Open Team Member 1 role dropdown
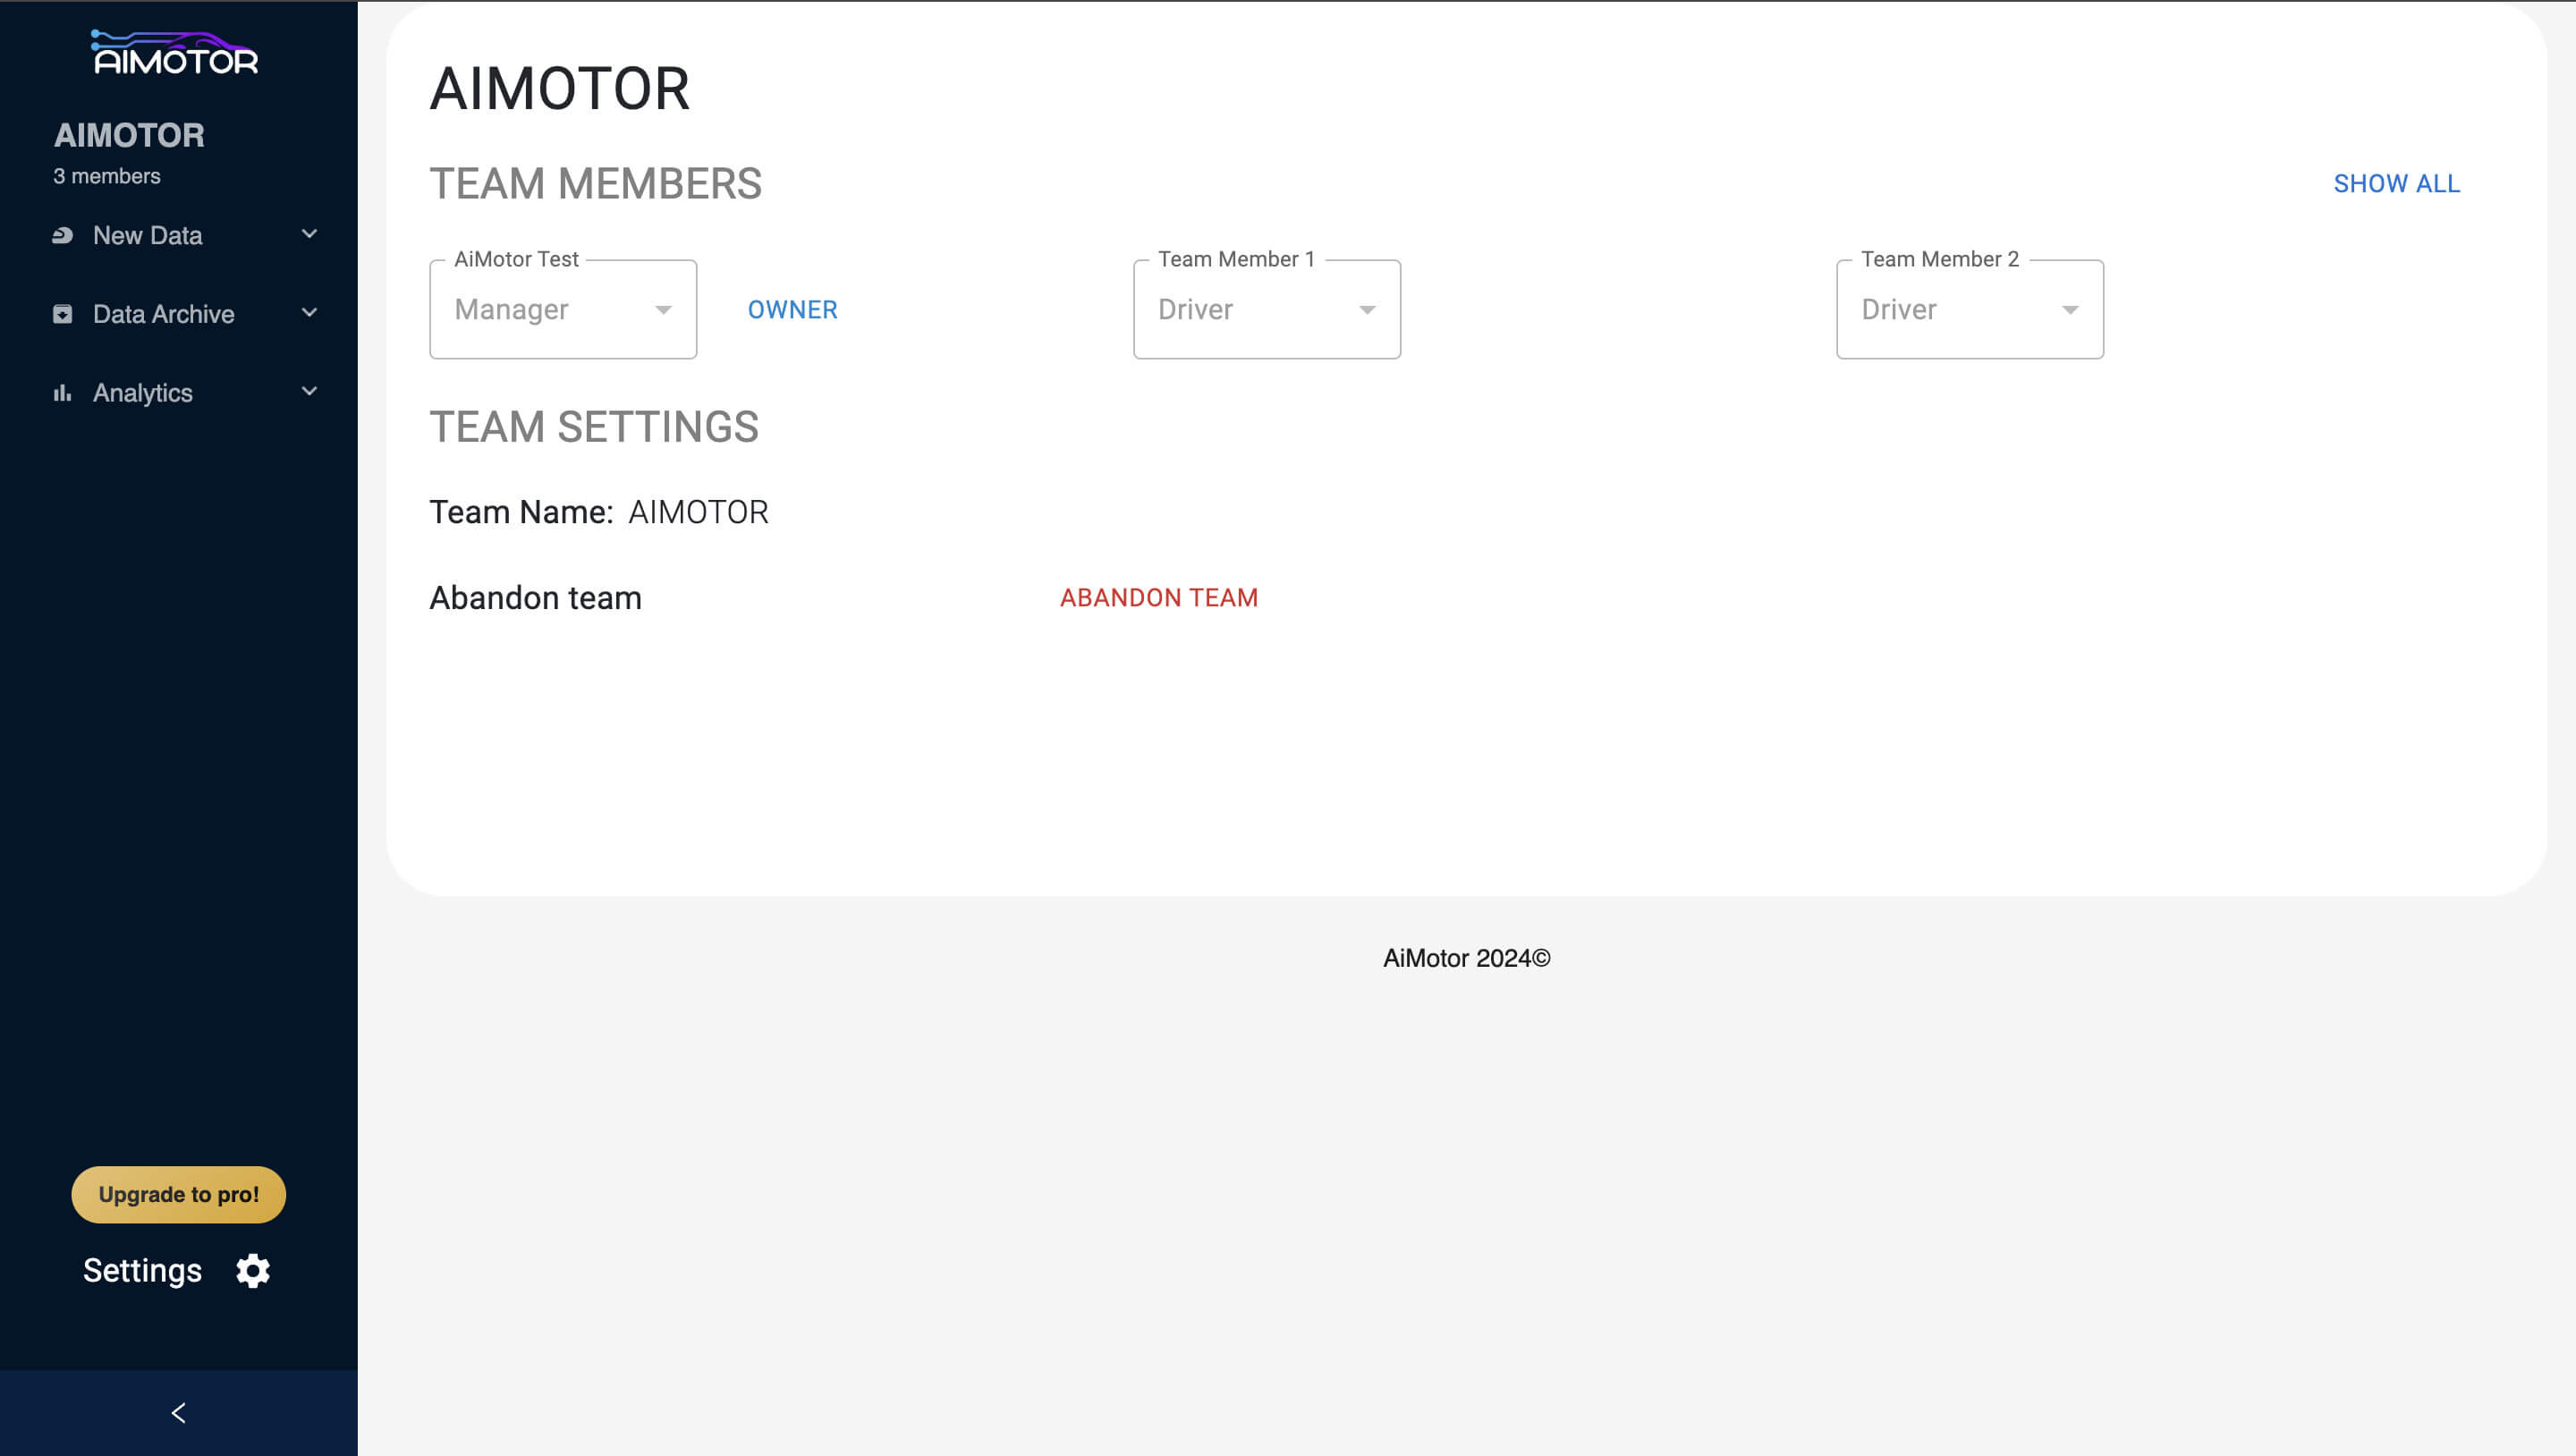 point(1266,310)
